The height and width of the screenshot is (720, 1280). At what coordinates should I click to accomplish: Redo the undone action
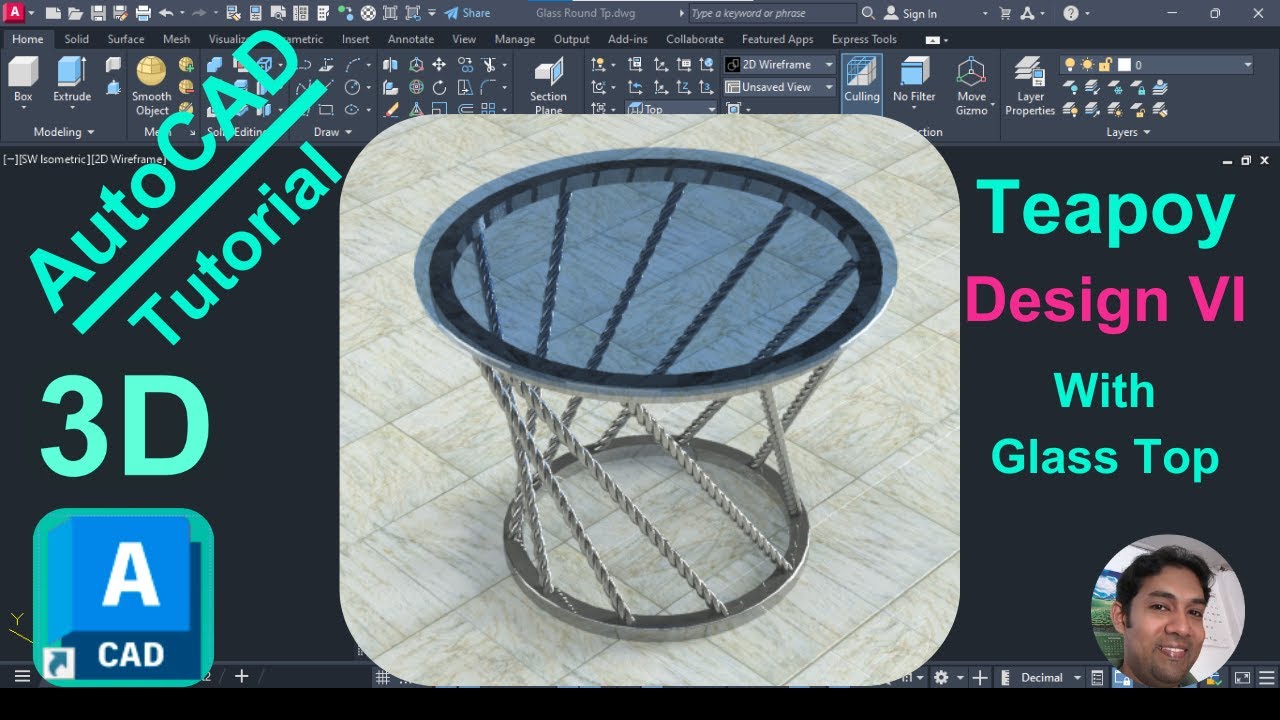click(198, 13)
